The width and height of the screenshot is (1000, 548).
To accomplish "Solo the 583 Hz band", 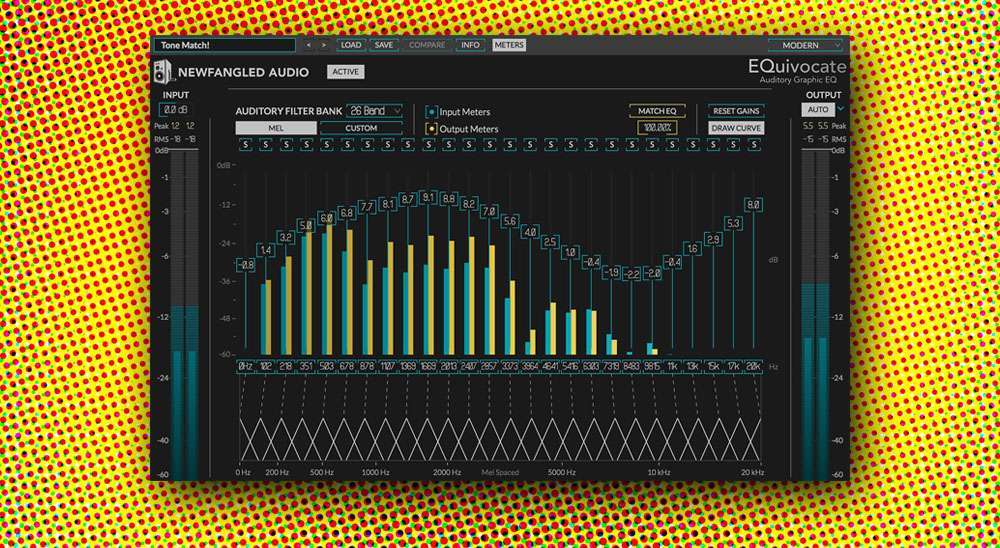I will tap(327, 145).
